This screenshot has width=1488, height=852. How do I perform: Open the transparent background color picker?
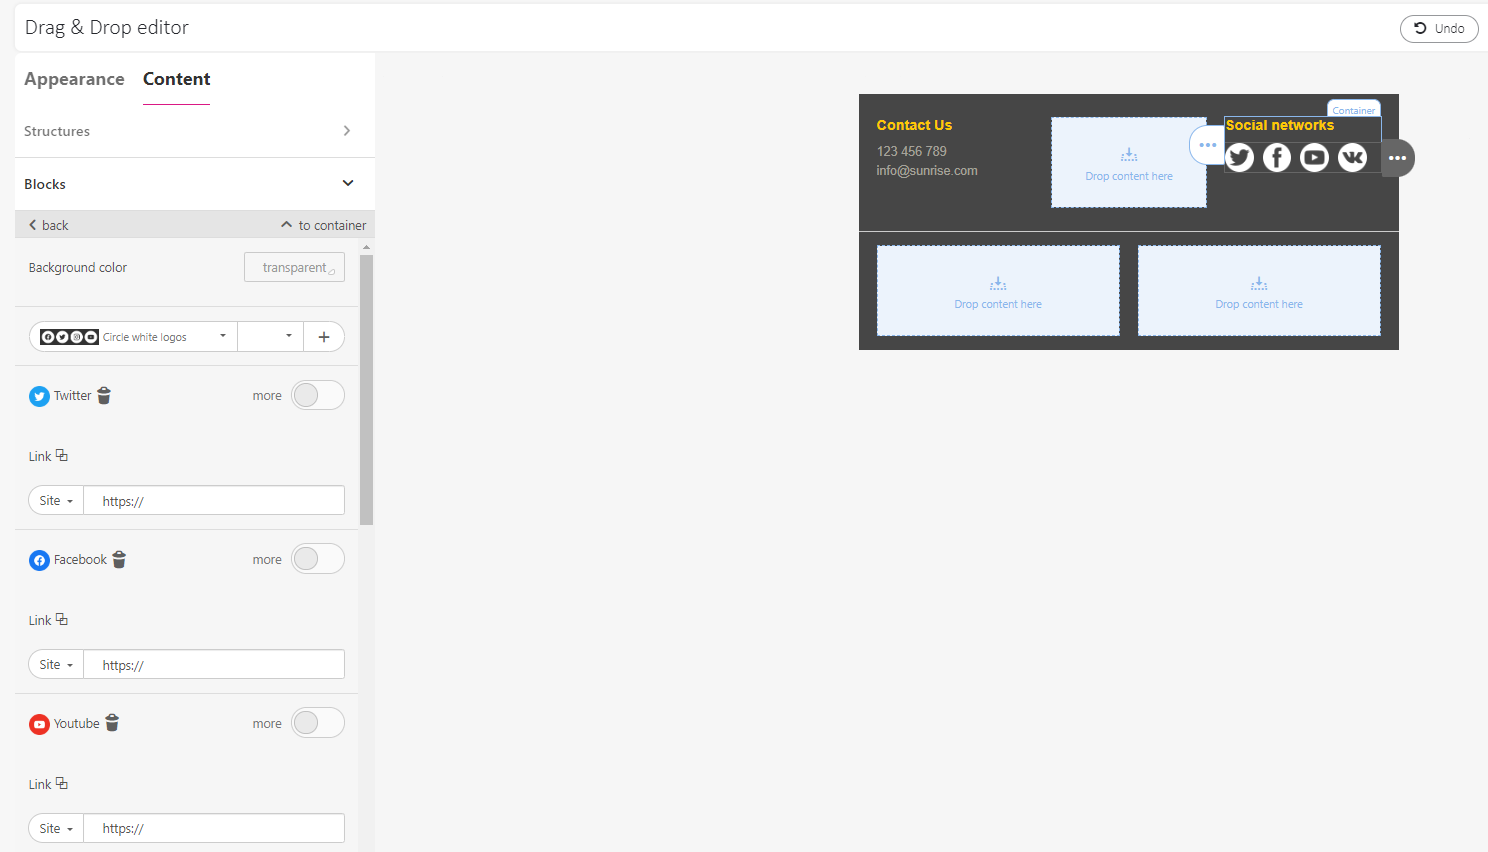tap(294, 268)
